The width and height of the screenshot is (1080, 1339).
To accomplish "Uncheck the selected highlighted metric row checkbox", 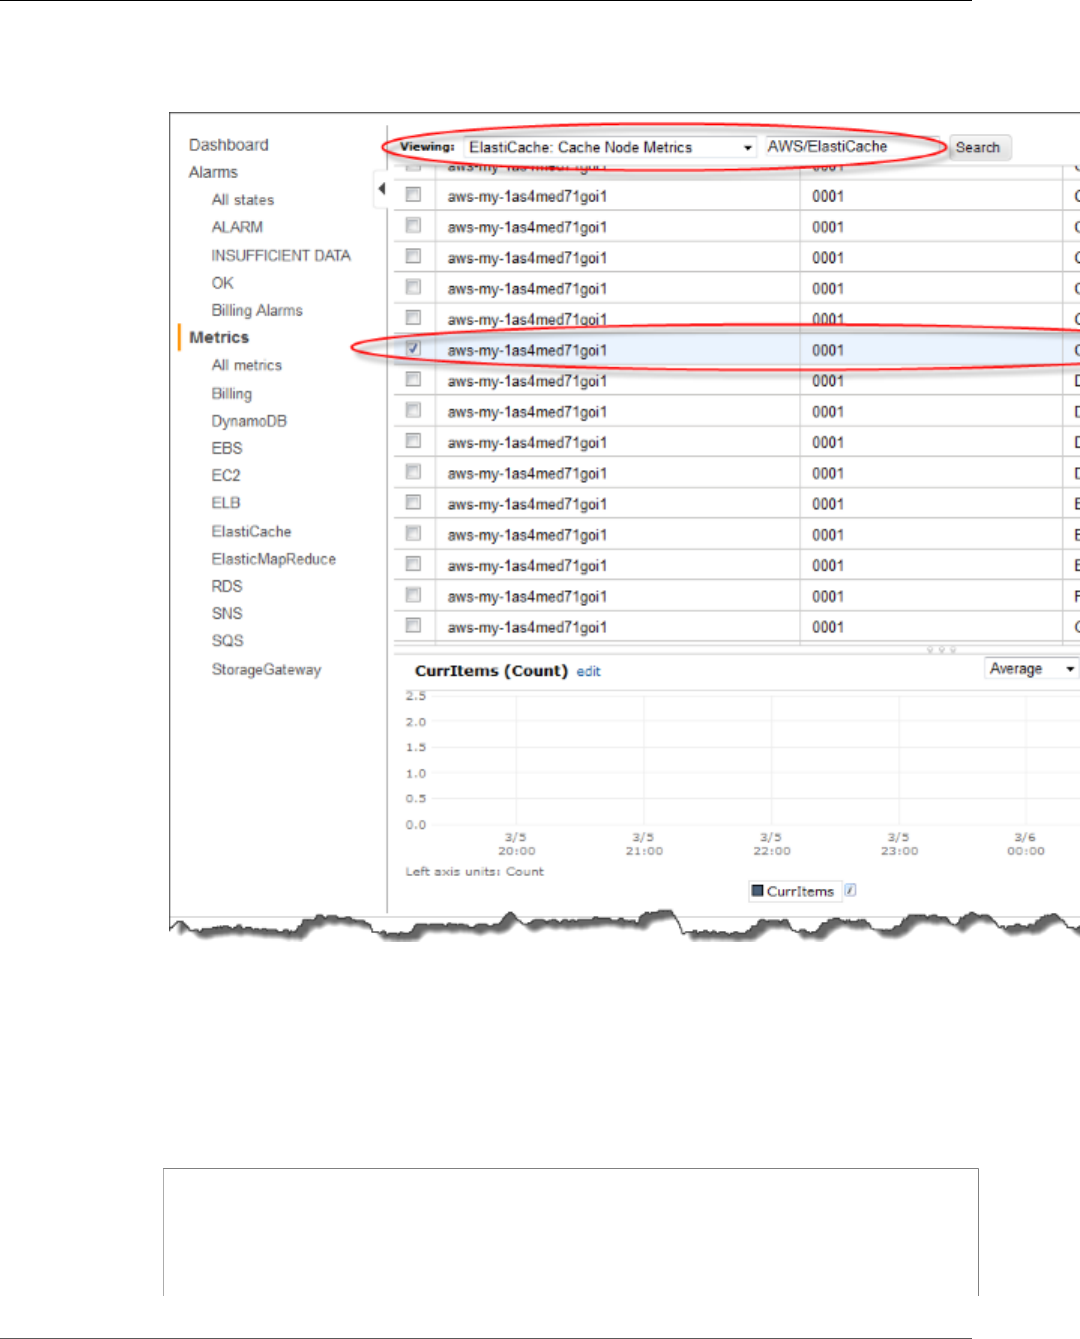I will click(x=413, y=349).
